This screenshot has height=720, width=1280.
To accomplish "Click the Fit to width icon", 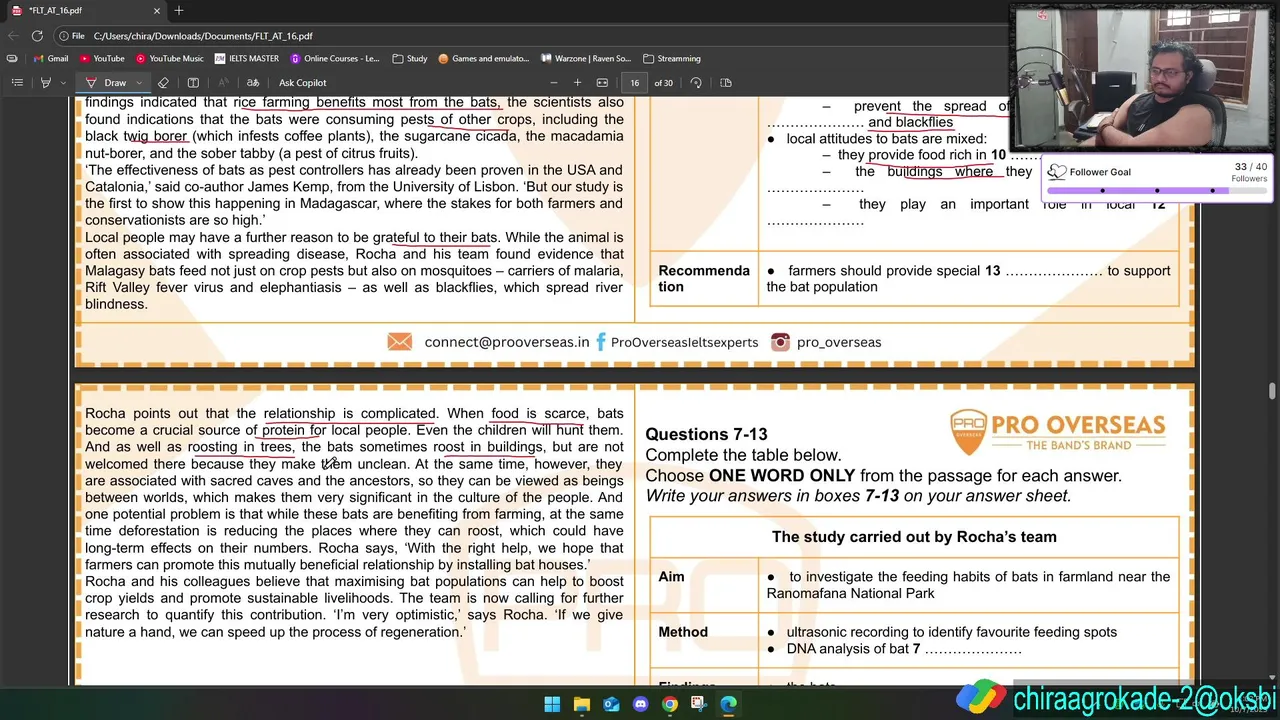I will pos(602,83).
